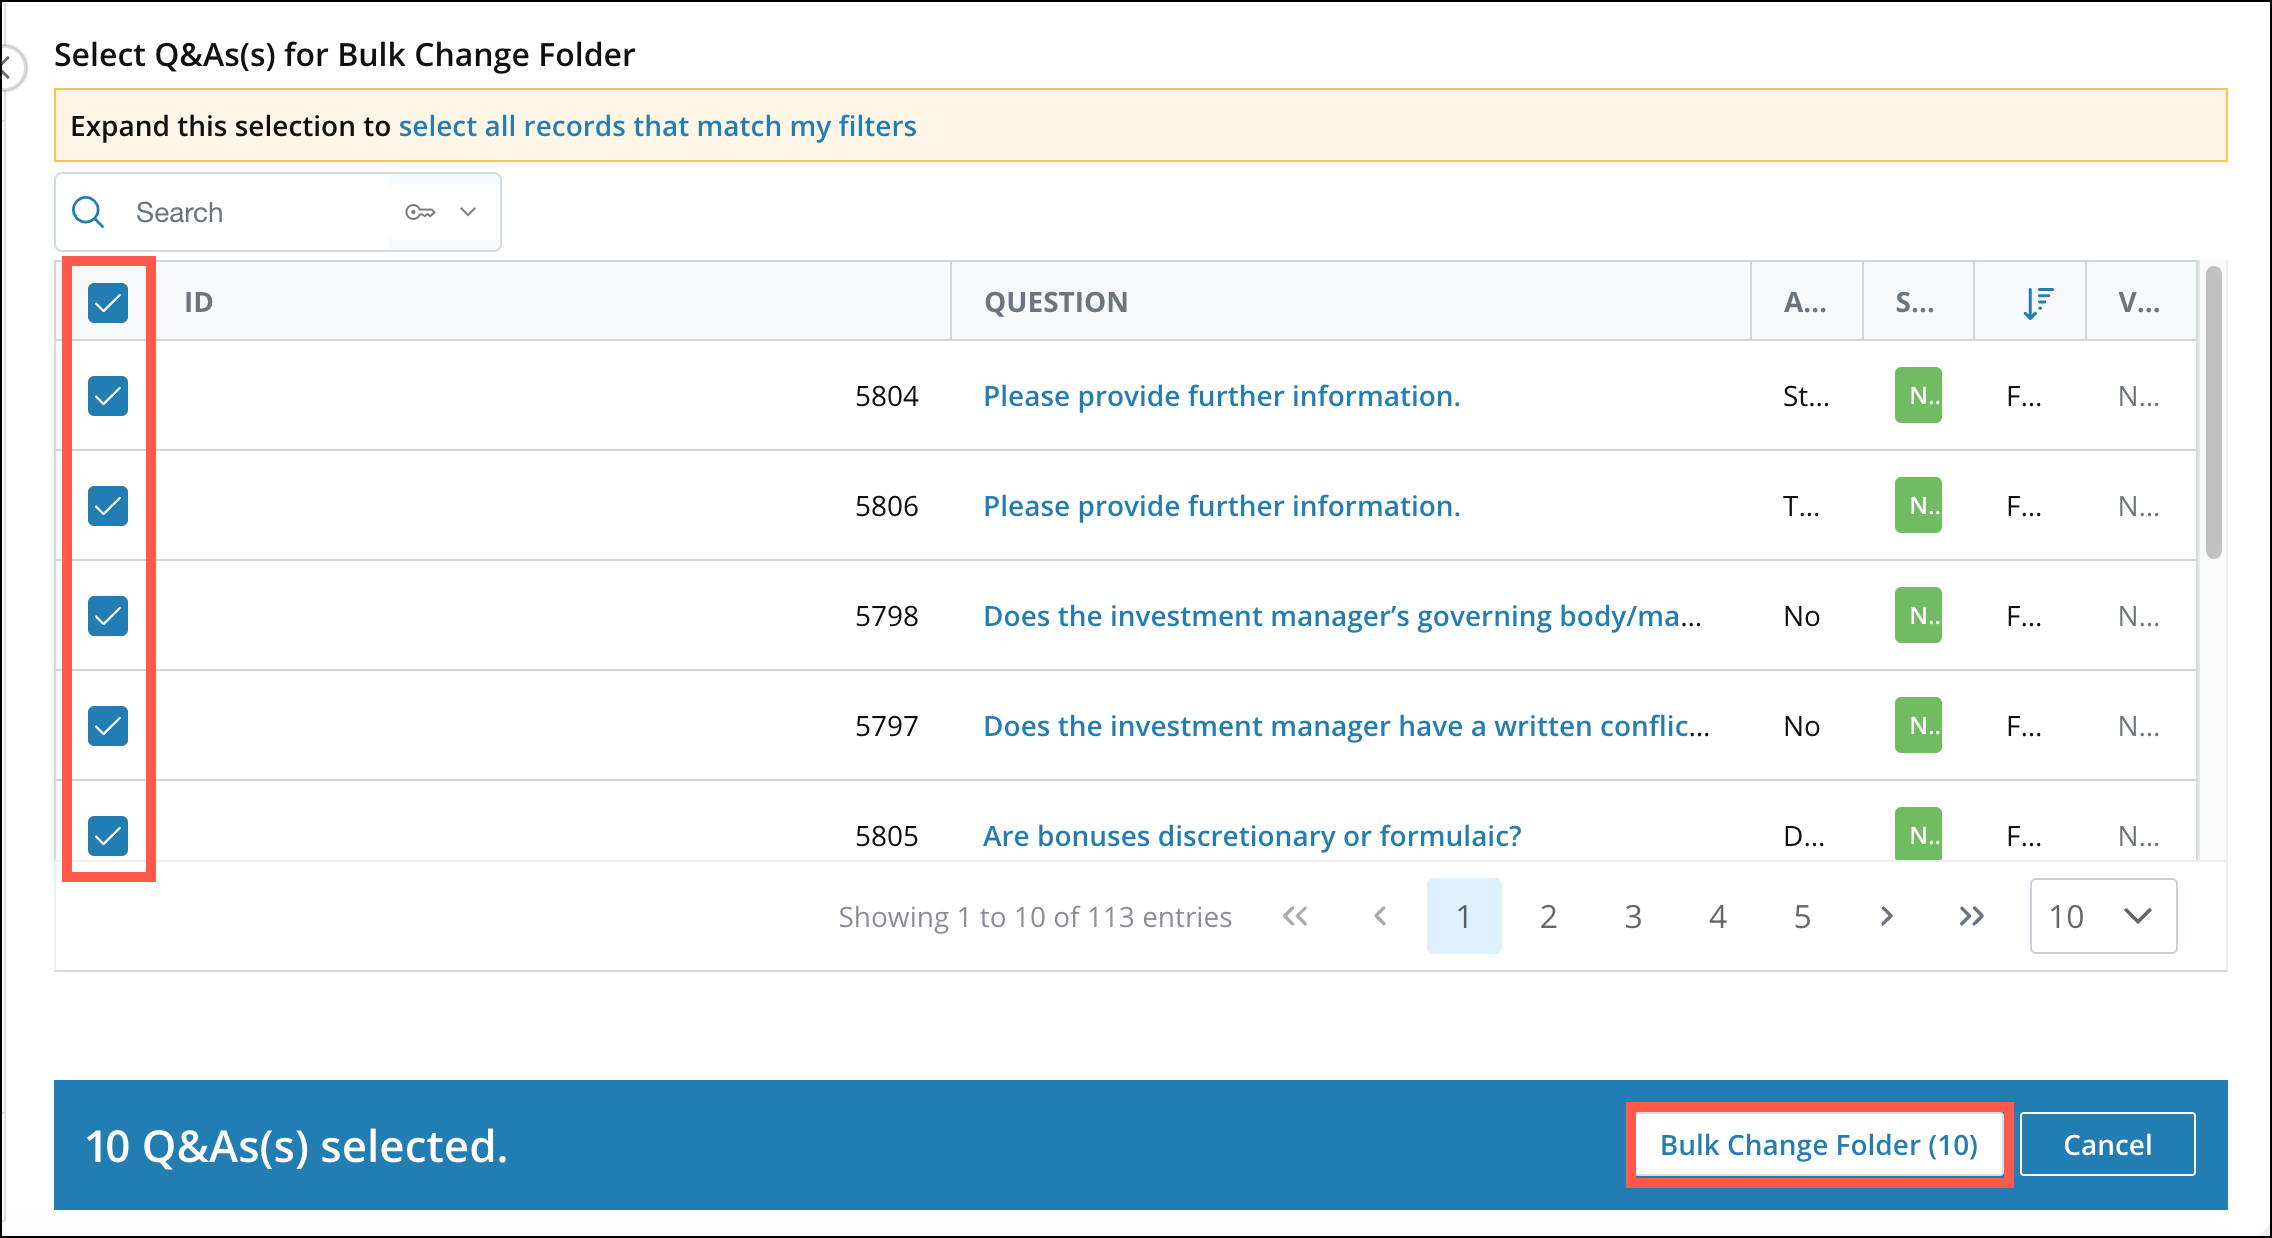
Task: Go to last page double-chevron
Action: coord(1971,916)
